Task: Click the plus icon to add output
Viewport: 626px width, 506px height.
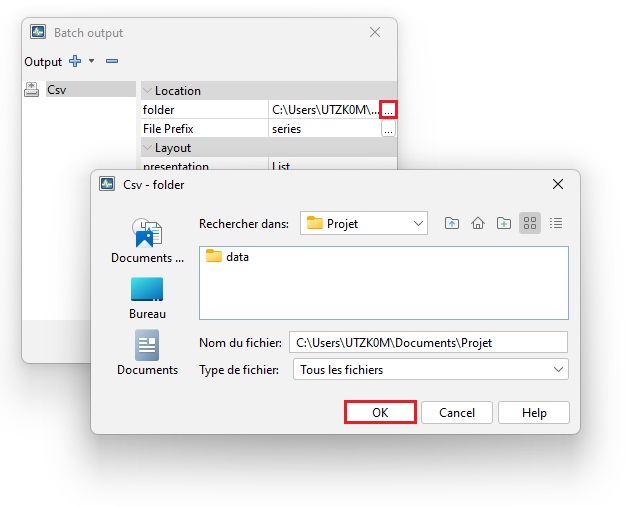Action: pos(74,61)
